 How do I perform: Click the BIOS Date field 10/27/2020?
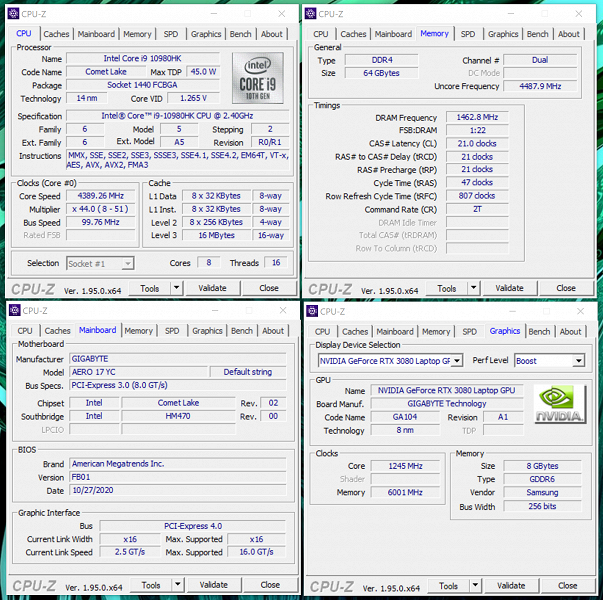[x=178, y=490]
